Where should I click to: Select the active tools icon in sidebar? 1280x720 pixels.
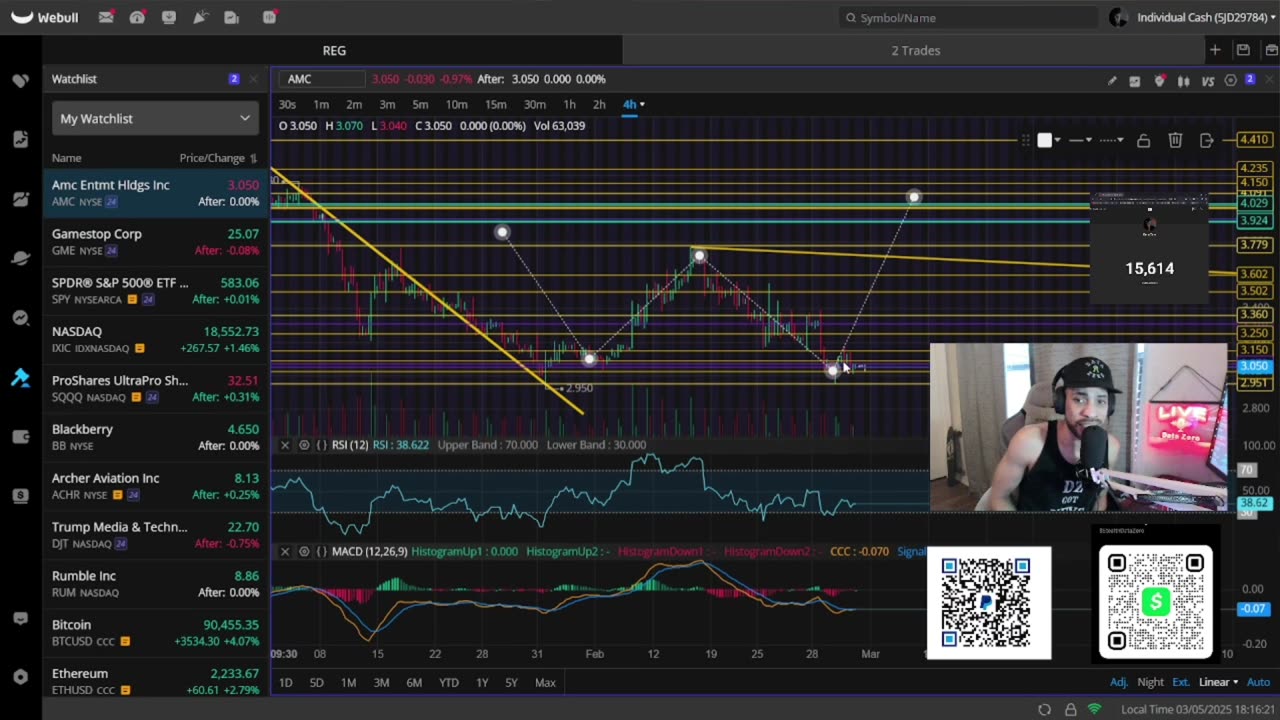pyautogui.click(x=20, y=377)
